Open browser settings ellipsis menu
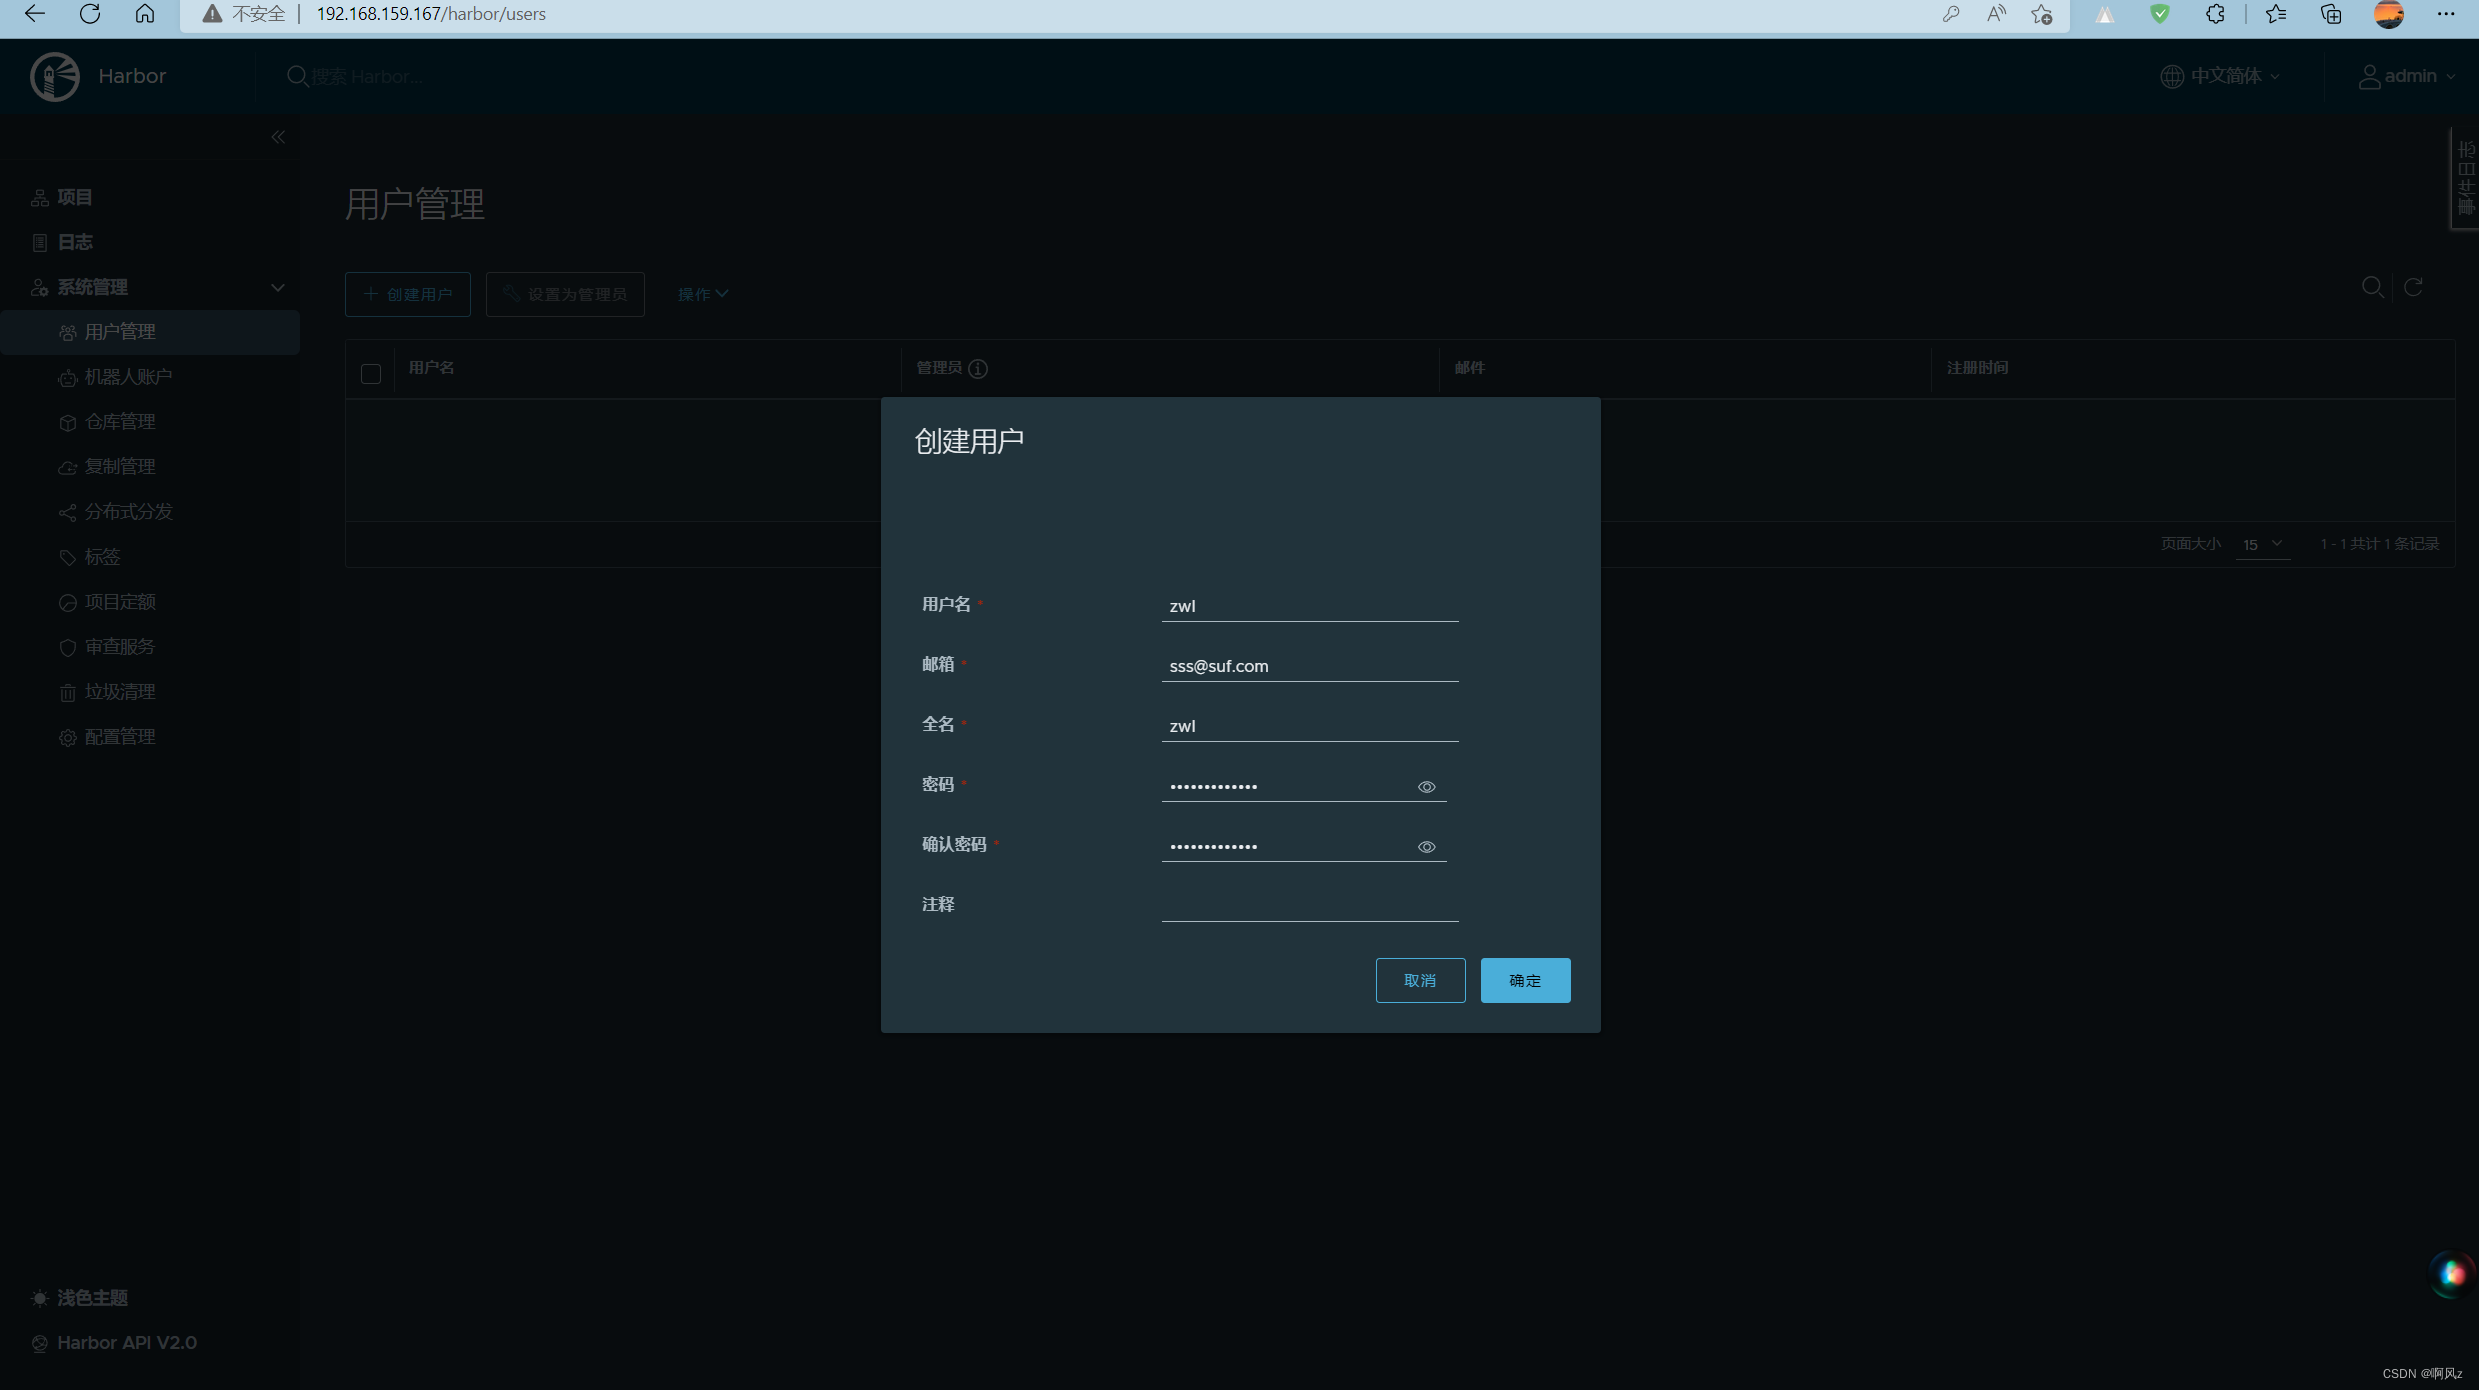Screen dimensions: 2479x1390 2446,14
